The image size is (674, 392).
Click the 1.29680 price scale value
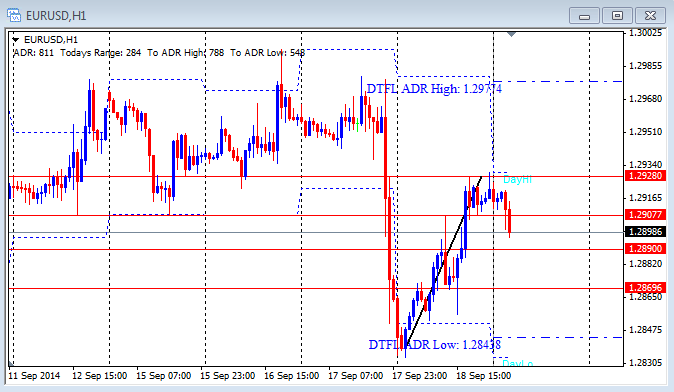[x=646, y=99]
